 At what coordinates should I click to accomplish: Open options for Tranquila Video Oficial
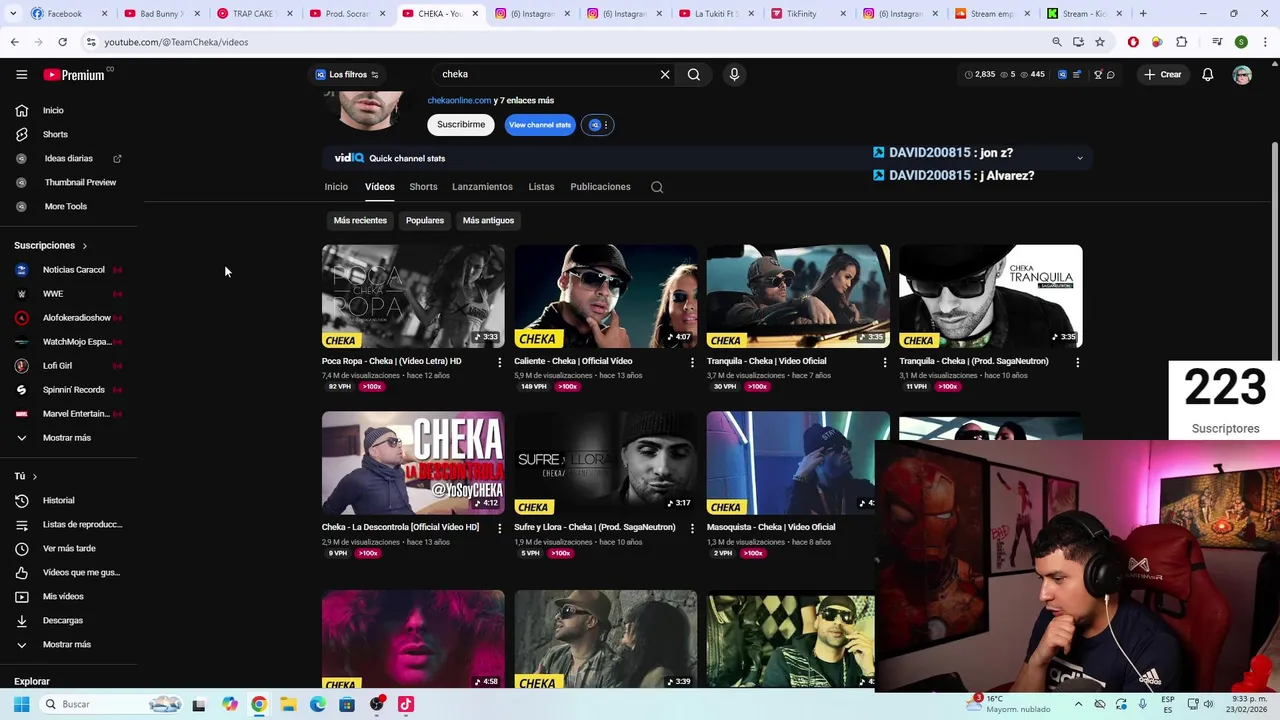click(x=884, y=362)
